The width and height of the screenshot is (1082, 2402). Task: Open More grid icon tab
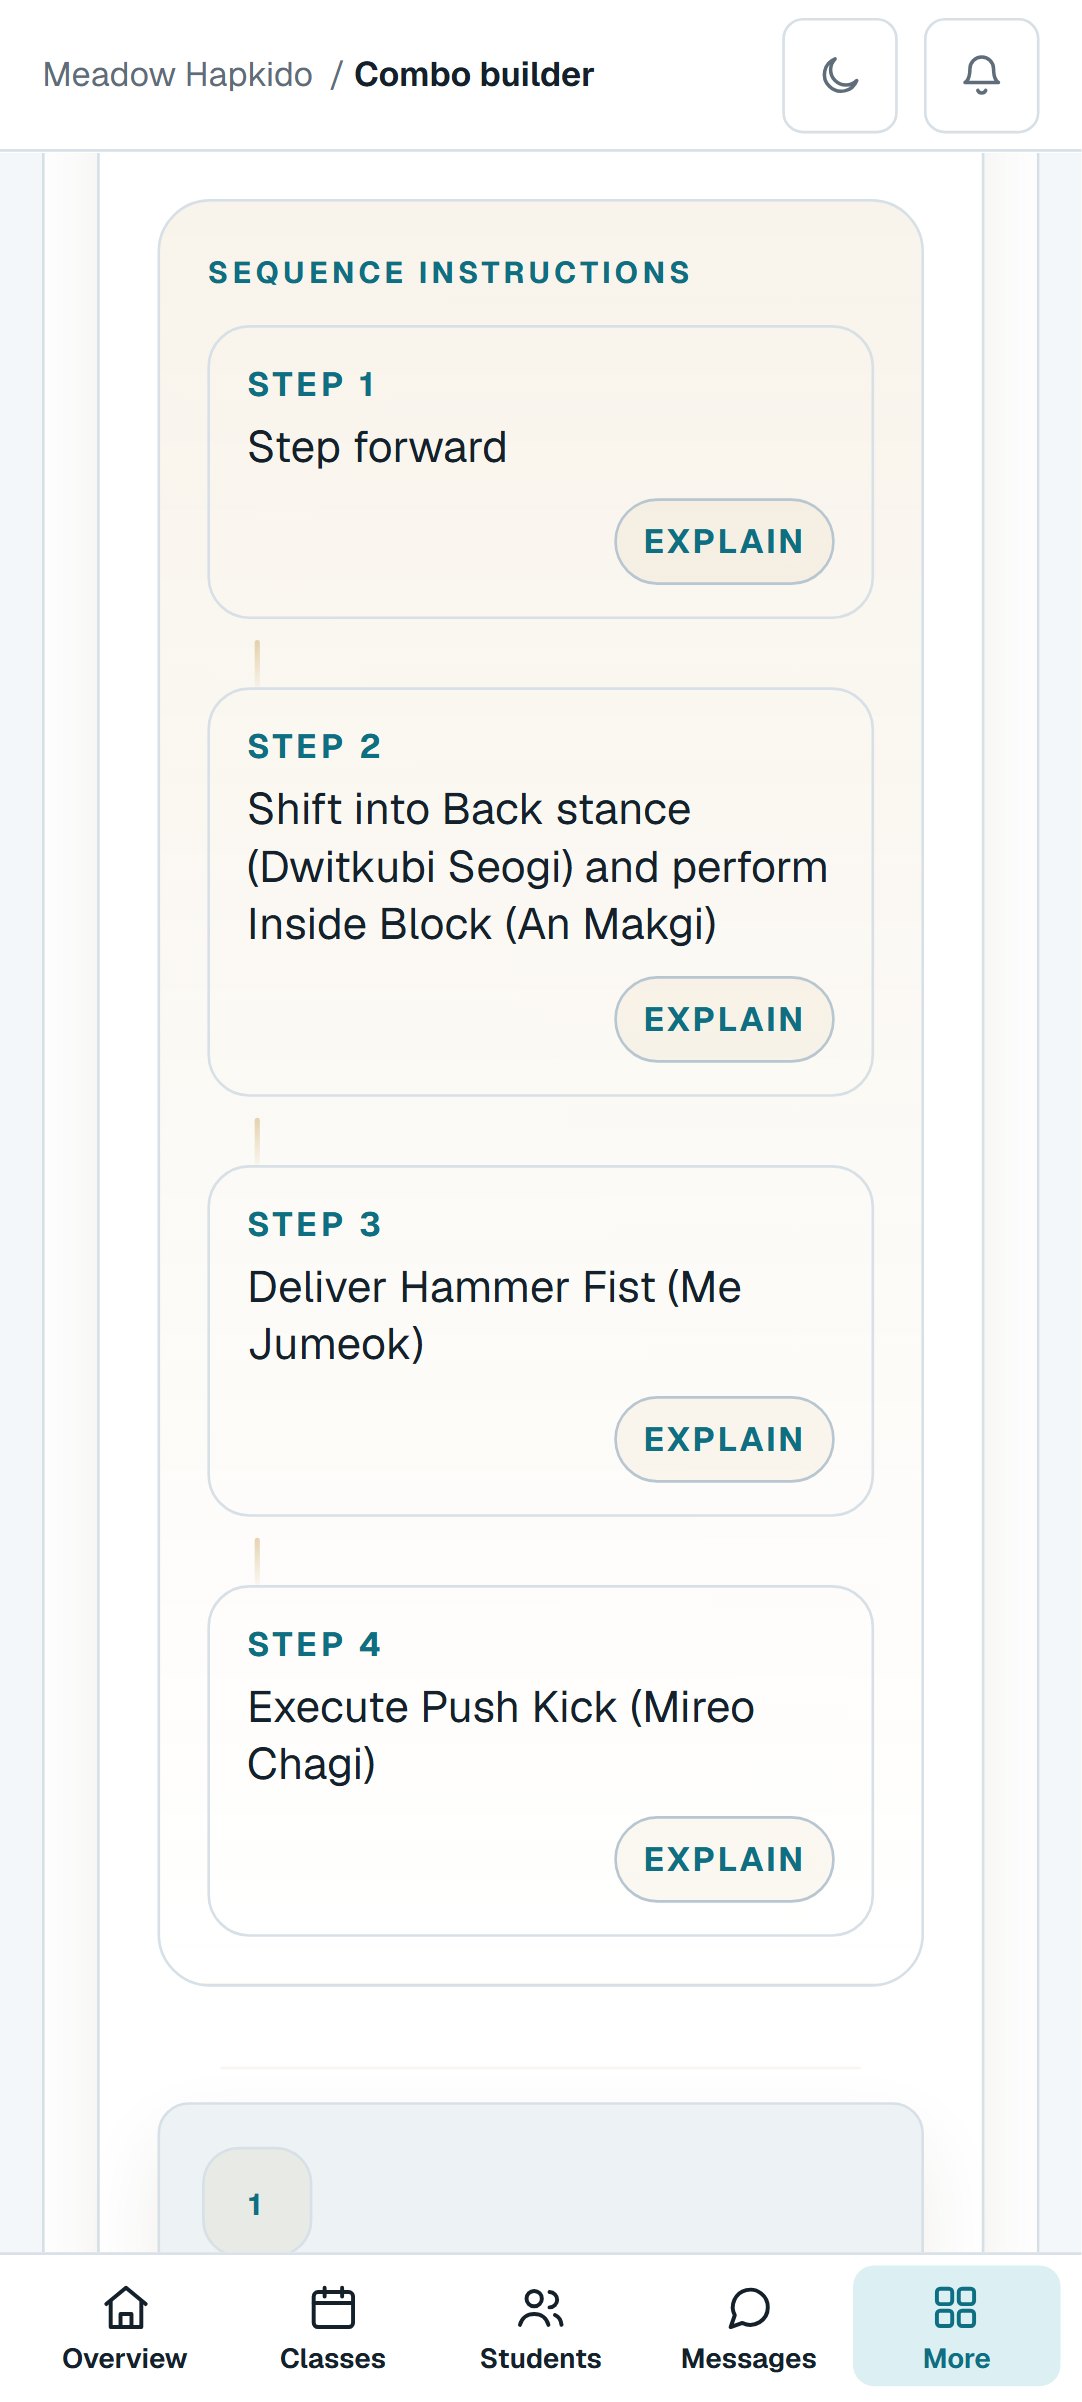coord(957,2327)
